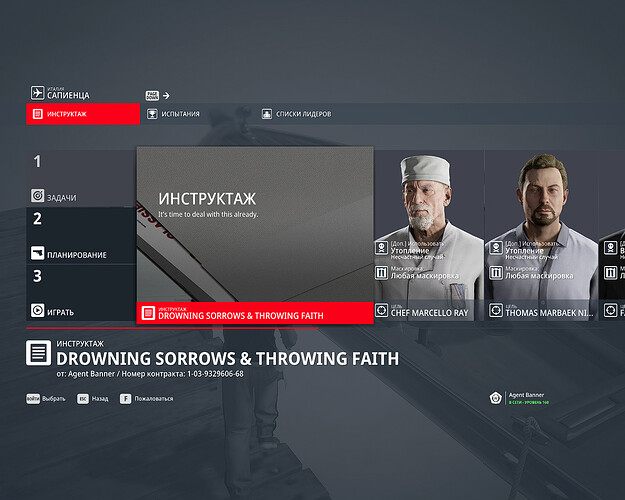Click the target icon beside ЗАДАЧИ

[37, 195]
